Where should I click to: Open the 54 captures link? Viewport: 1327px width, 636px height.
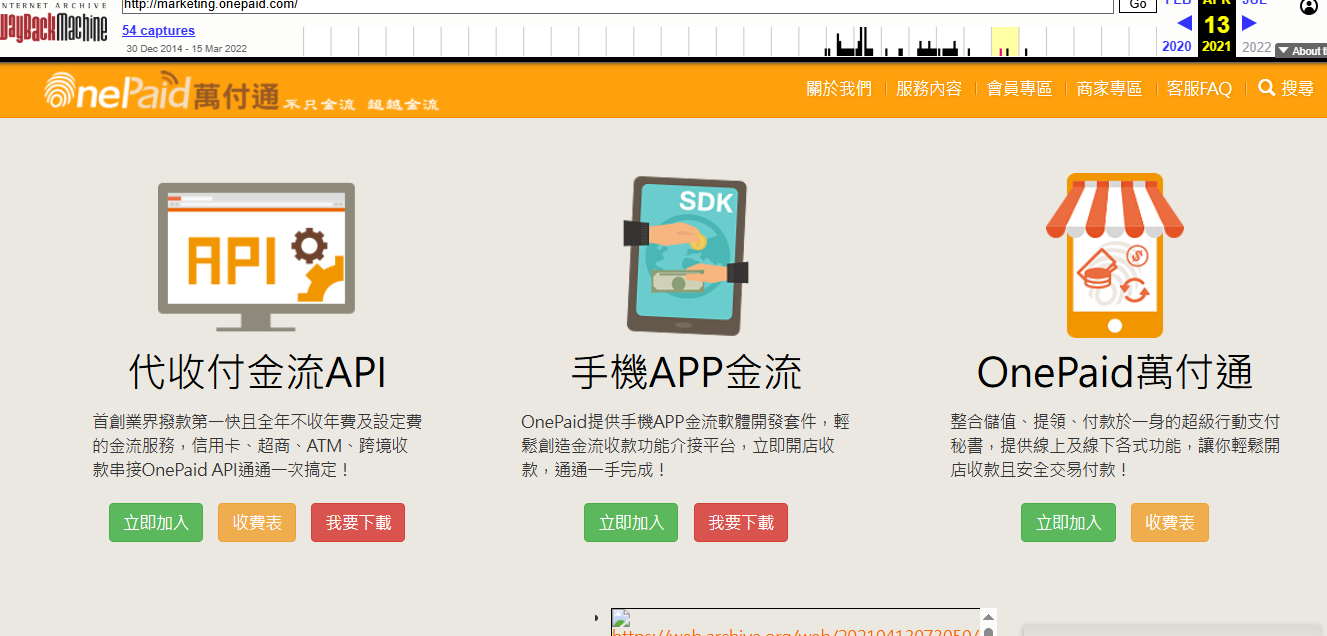click(158, 31)
